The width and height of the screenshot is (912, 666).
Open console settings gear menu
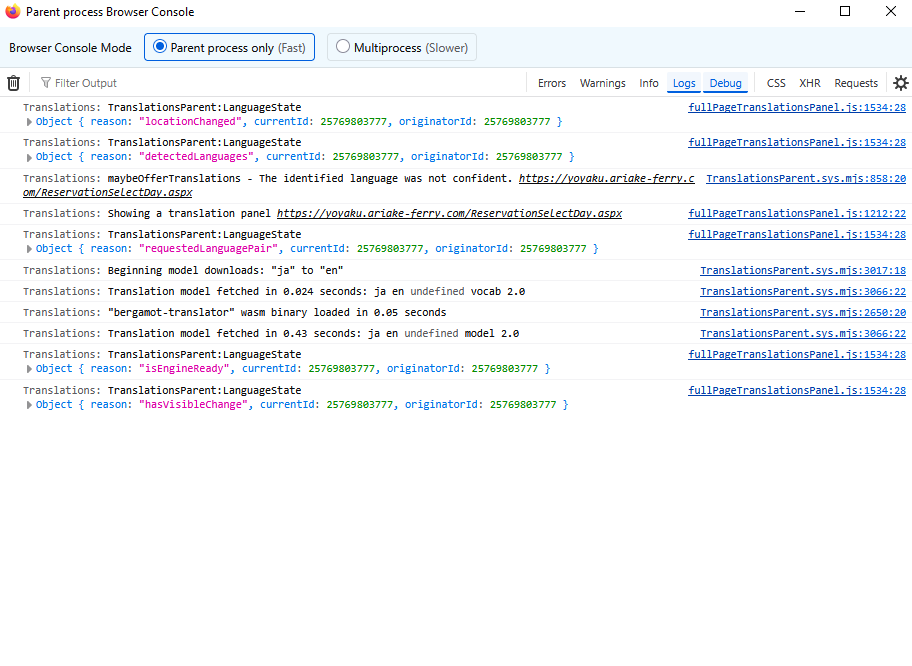pos(900,83)
